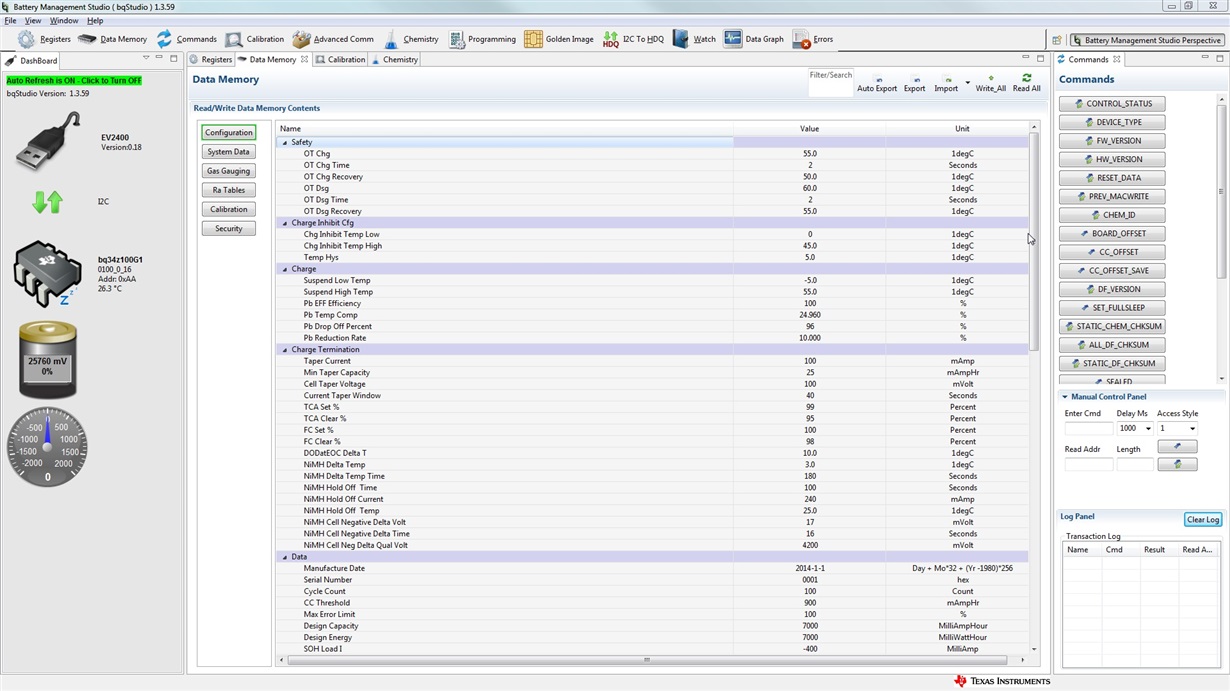Viewport: 1230px width, 691px height.
Task: Click the Import data memory icon
Action: click(945, 84)
